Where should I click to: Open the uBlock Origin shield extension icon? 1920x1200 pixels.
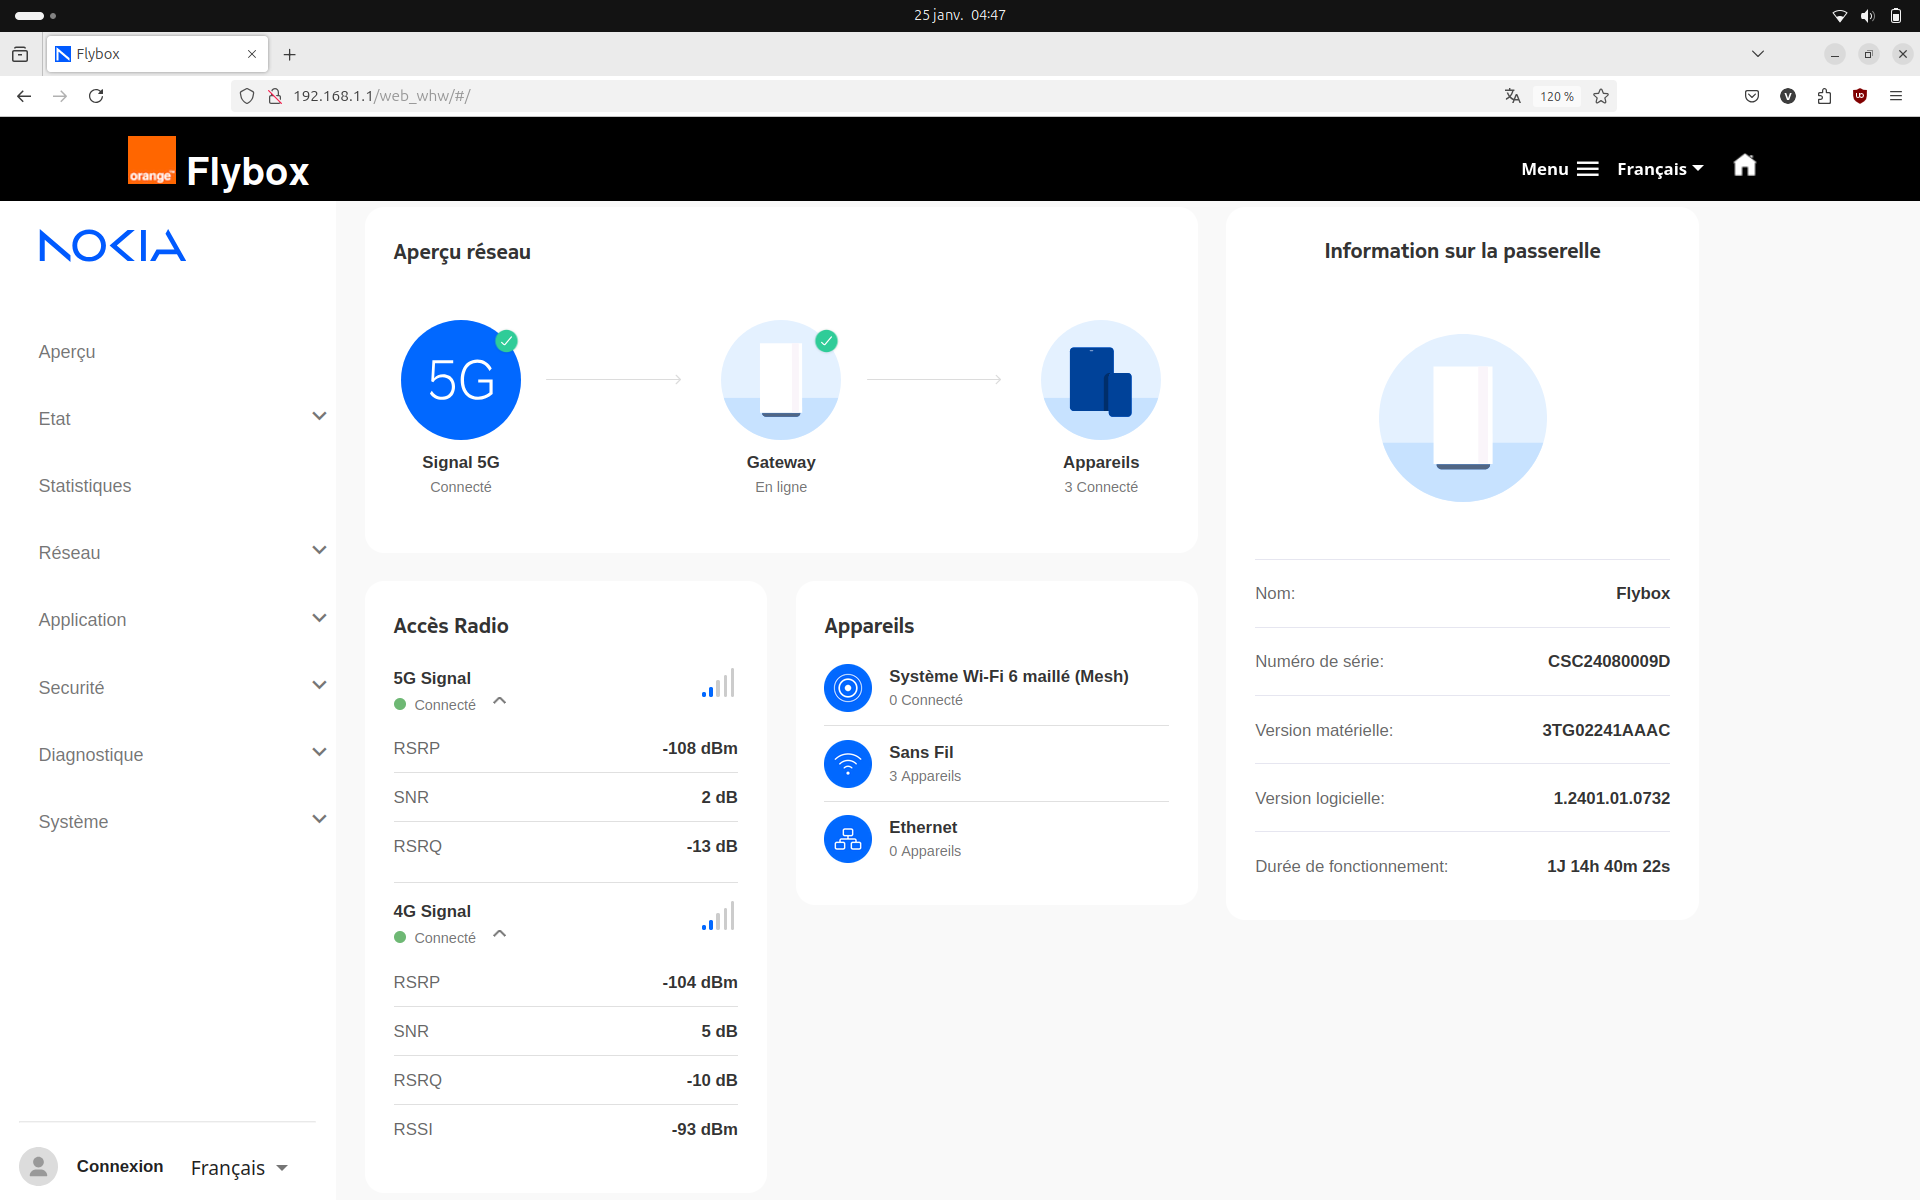(x=1860, y=96)
